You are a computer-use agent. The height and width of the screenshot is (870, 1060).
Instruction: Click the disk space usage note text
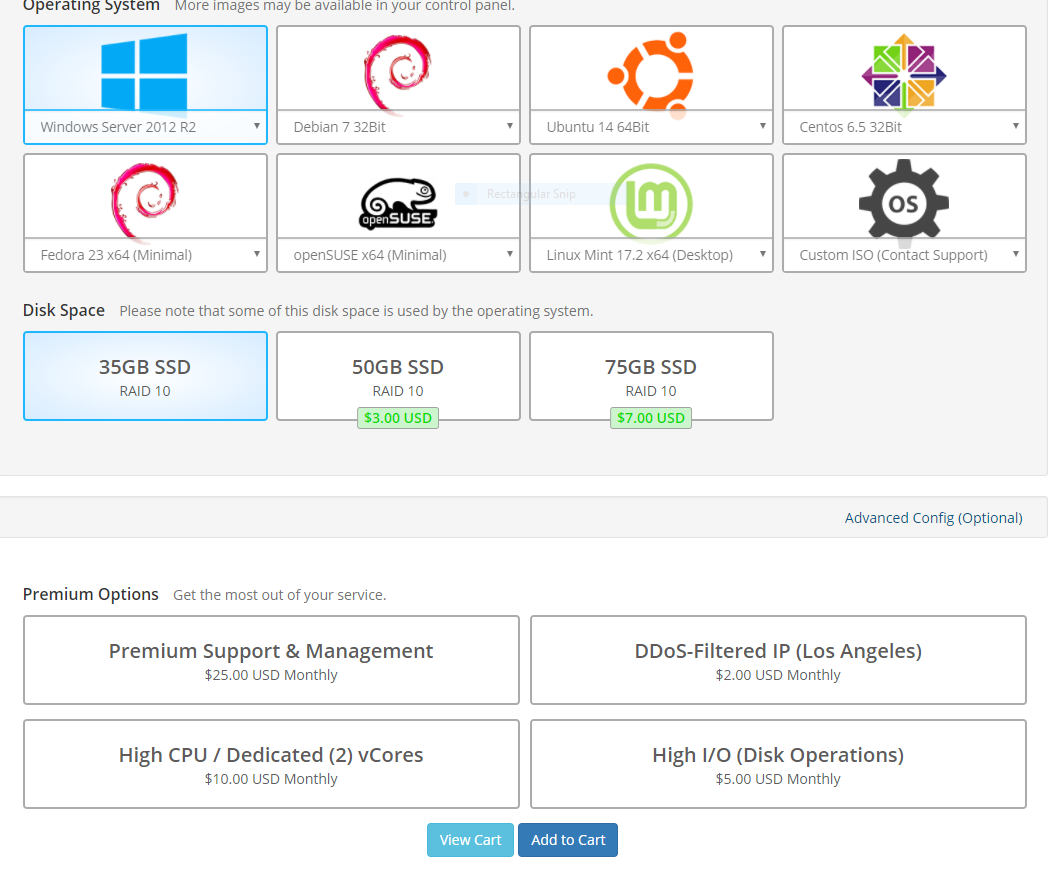(356, 311)
